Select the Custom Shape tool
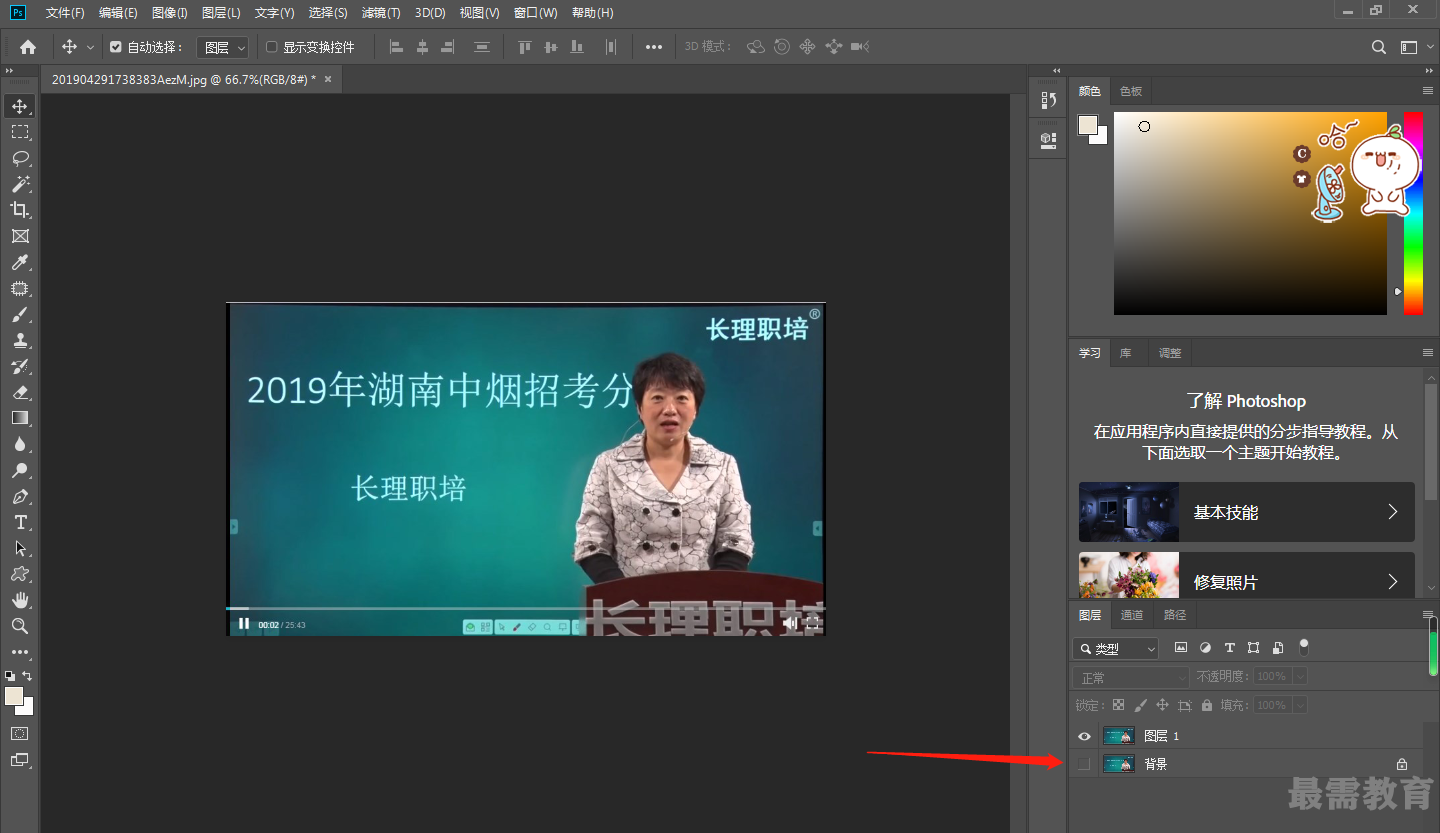1440x833 pixels. (20, 574)
